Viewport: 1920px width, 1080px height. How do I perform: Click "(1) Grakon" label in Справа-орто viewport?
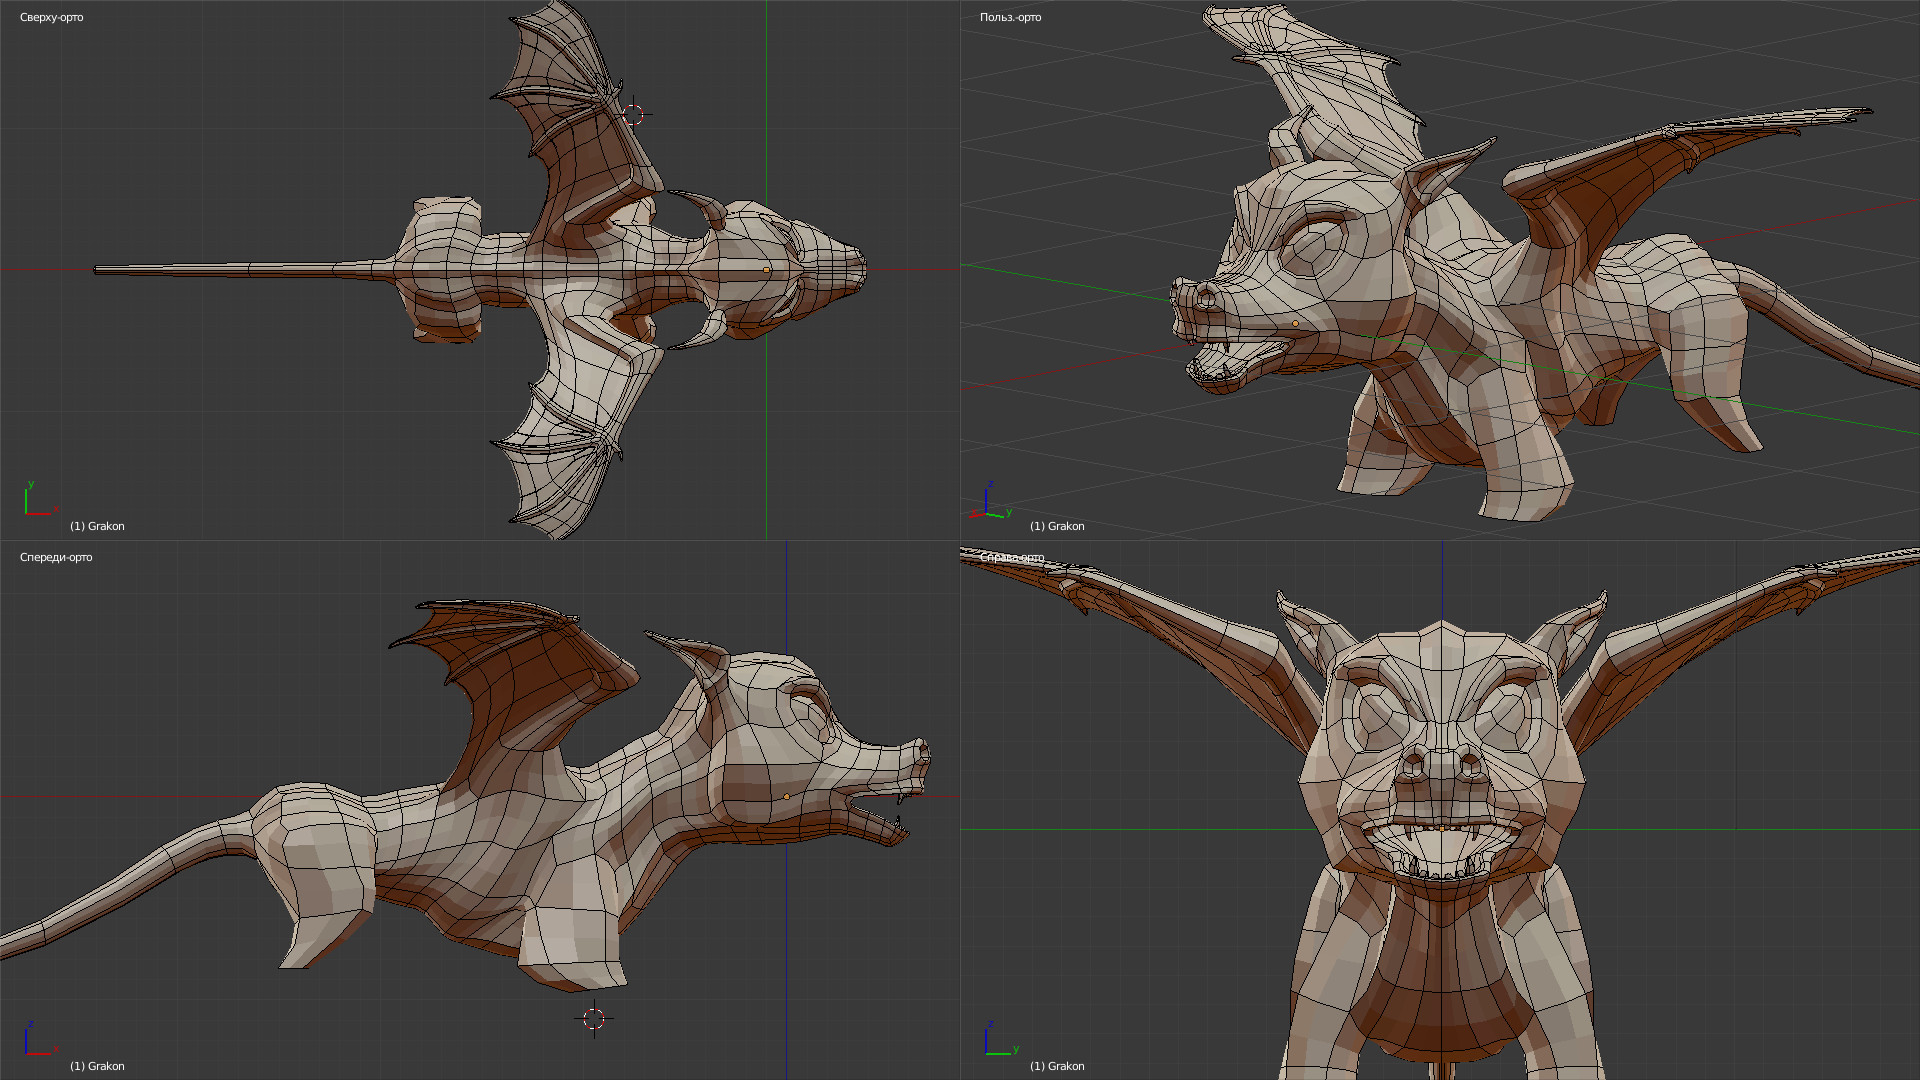click(1057, 1066)
